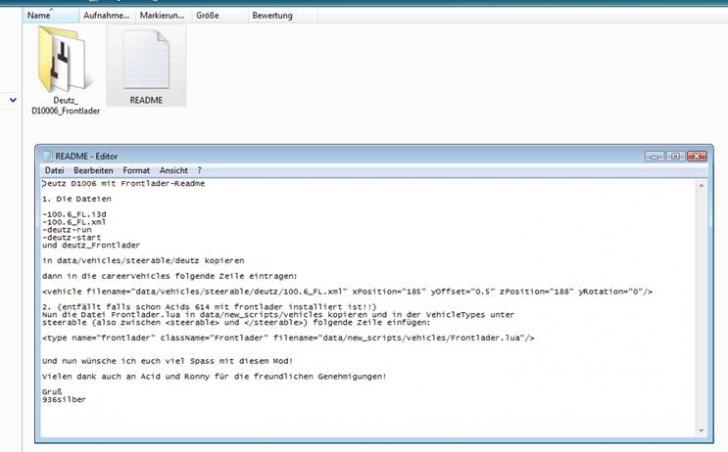The image size is (728, 452).
Task: Click the 'README - Editor' title text
Action: click(86, 156)
